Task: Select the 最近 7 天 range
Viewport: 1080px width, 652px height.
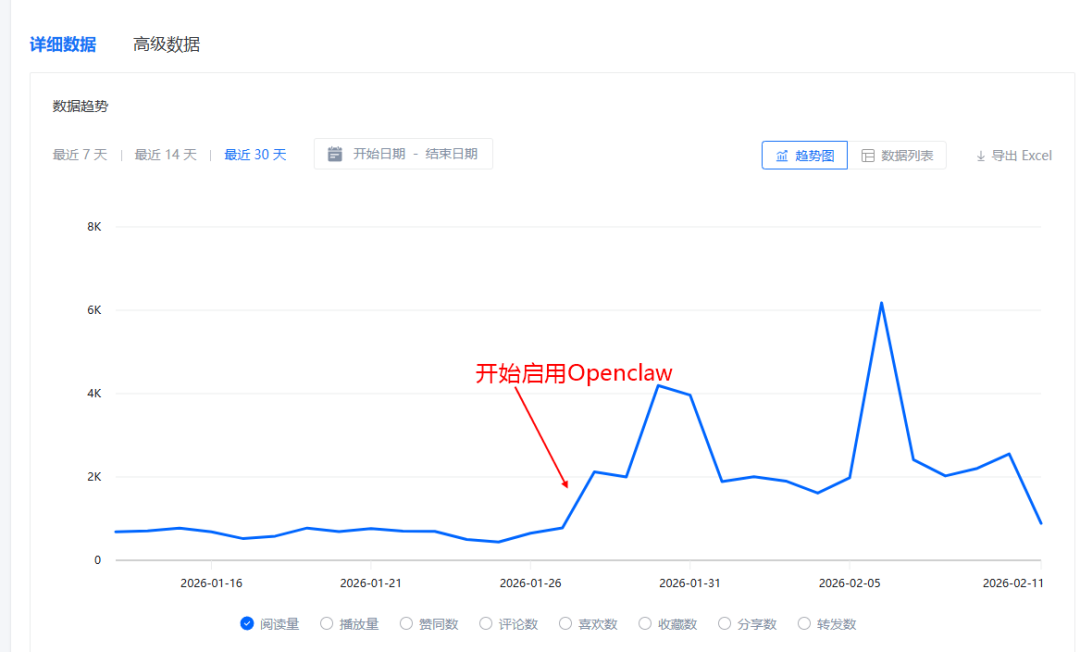Action: (x=80, y=155)
